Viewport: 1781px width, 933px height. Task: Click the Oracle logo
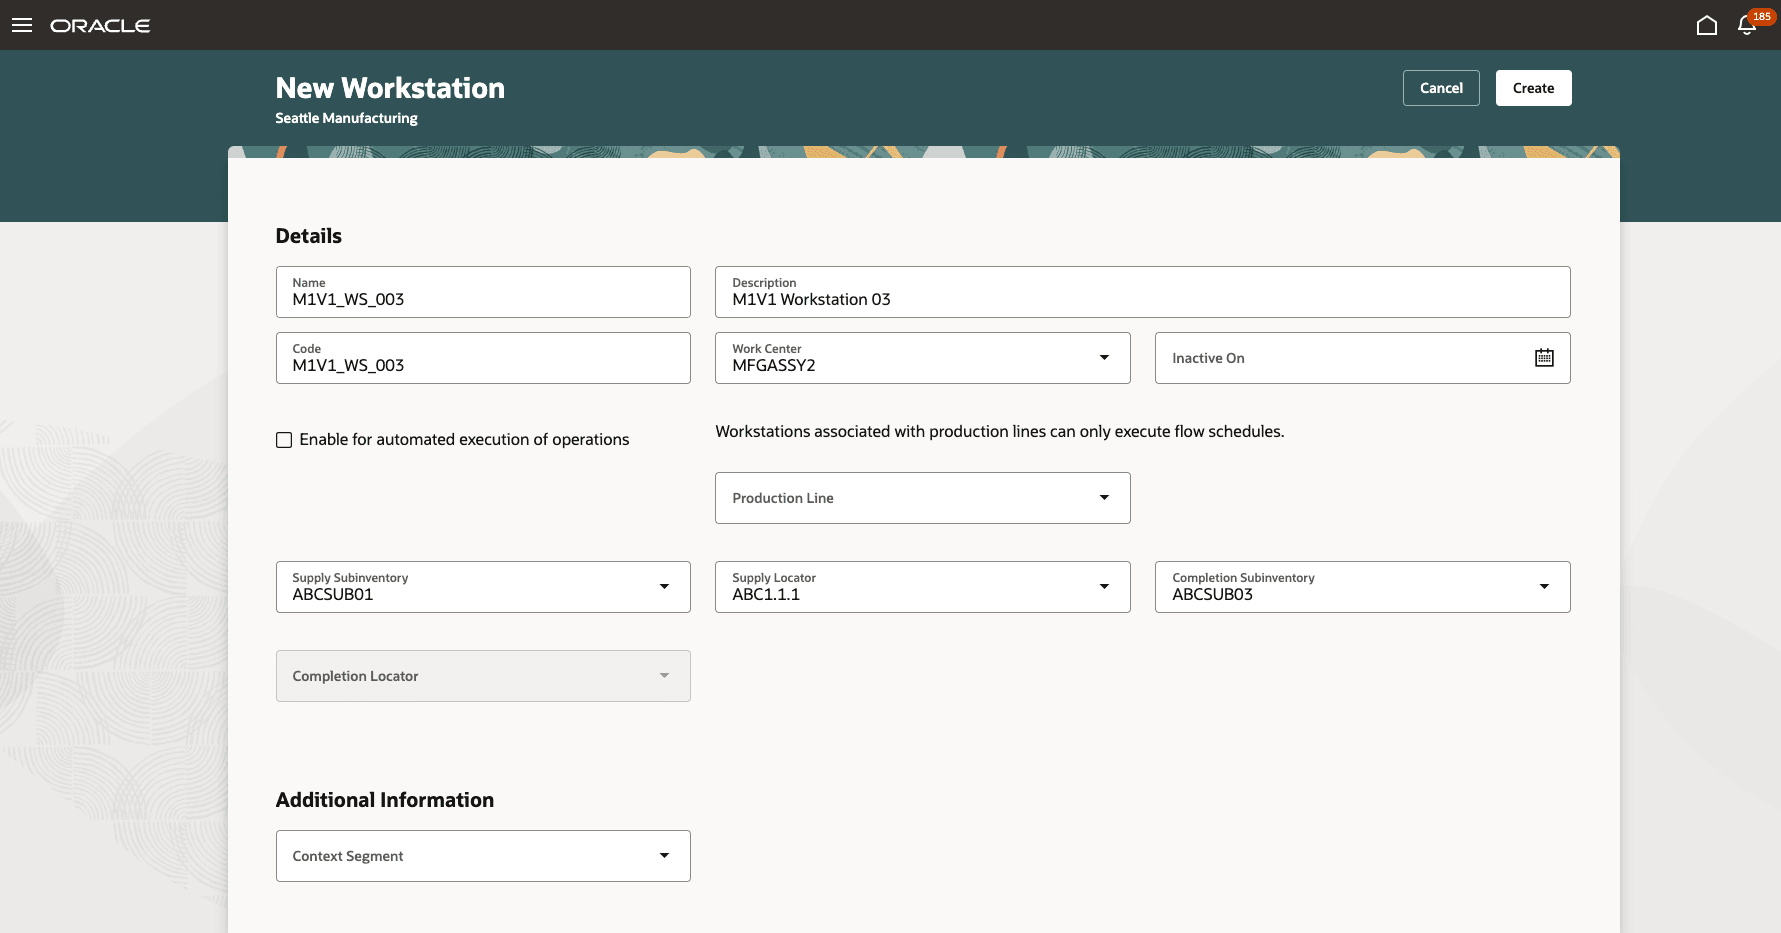100,25
